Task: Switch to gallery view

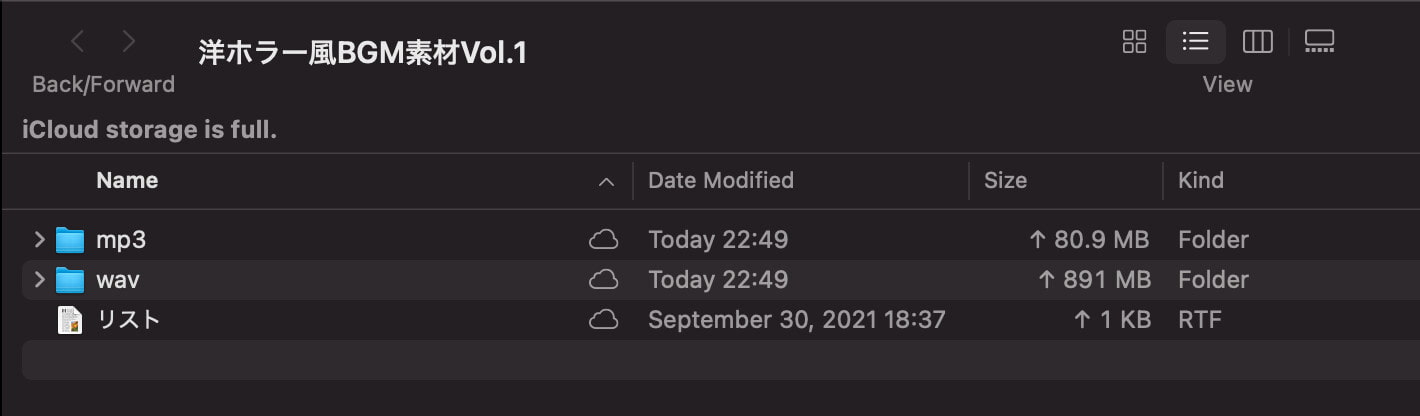Action: click(x=1320, y=41)
